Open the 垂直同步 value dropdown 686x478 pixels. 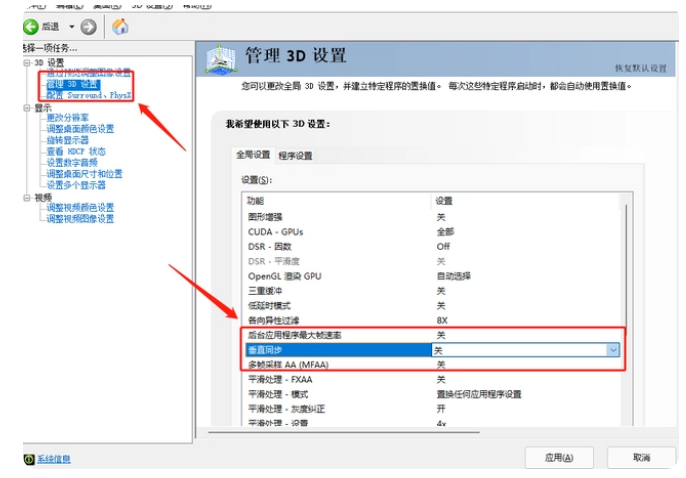click(x=613, y=350)
